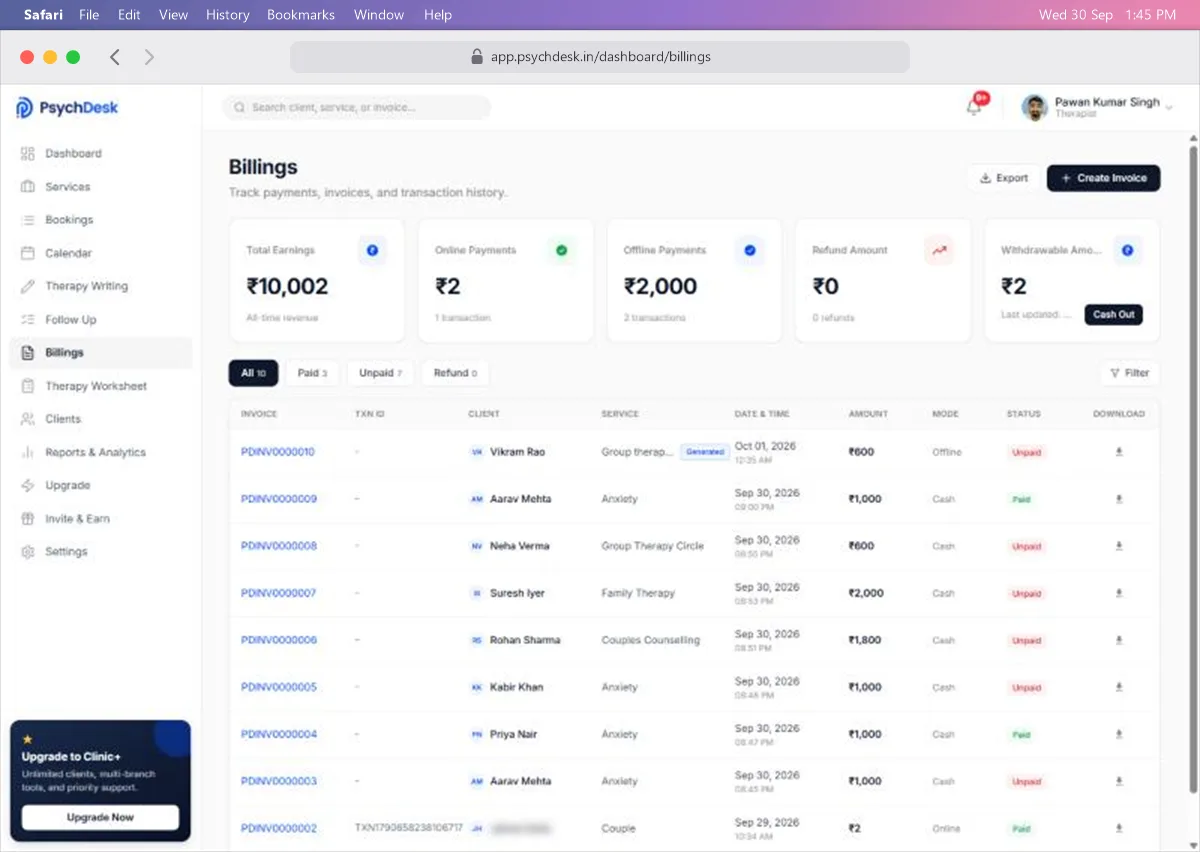Download invoice PDINV0000008

click(x=1119, y=546)
